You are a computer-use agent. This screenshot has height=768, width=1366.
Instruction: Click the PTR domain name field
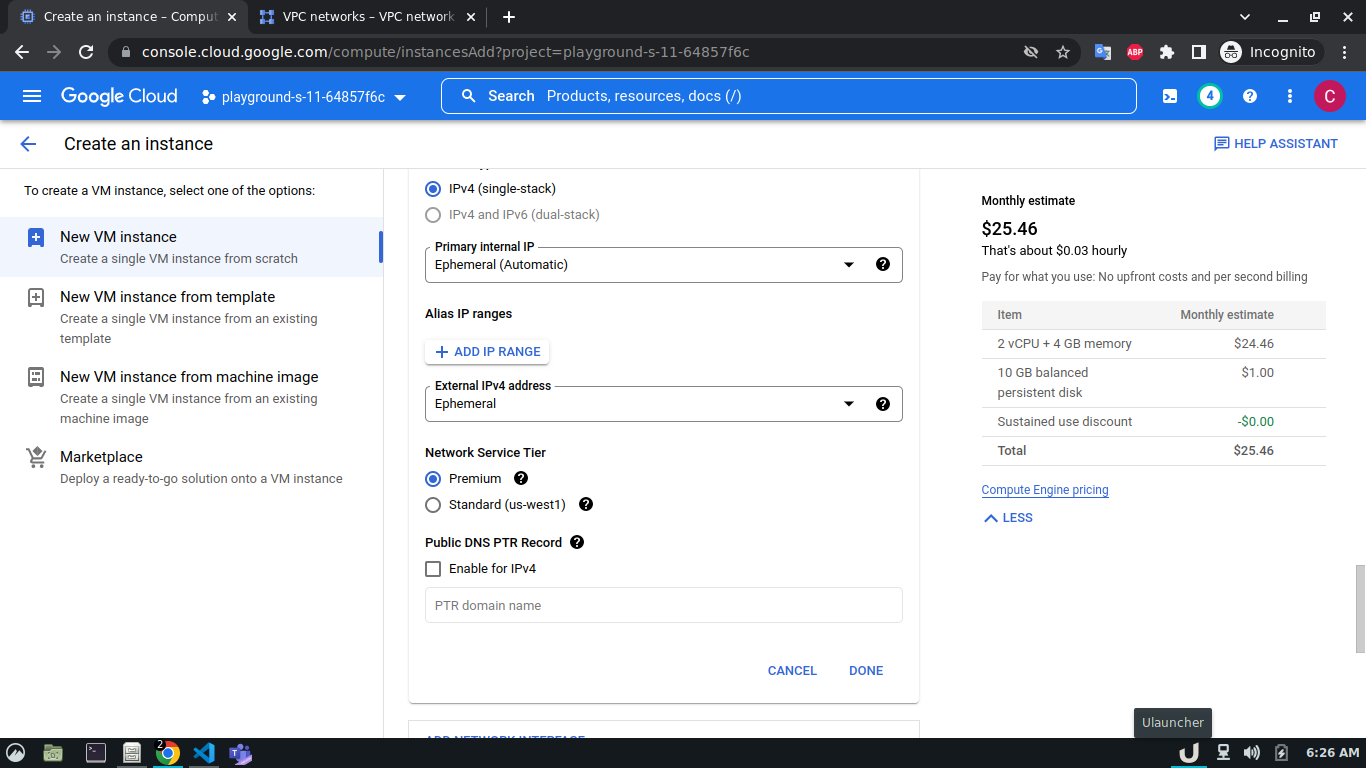tap(664, 605)
